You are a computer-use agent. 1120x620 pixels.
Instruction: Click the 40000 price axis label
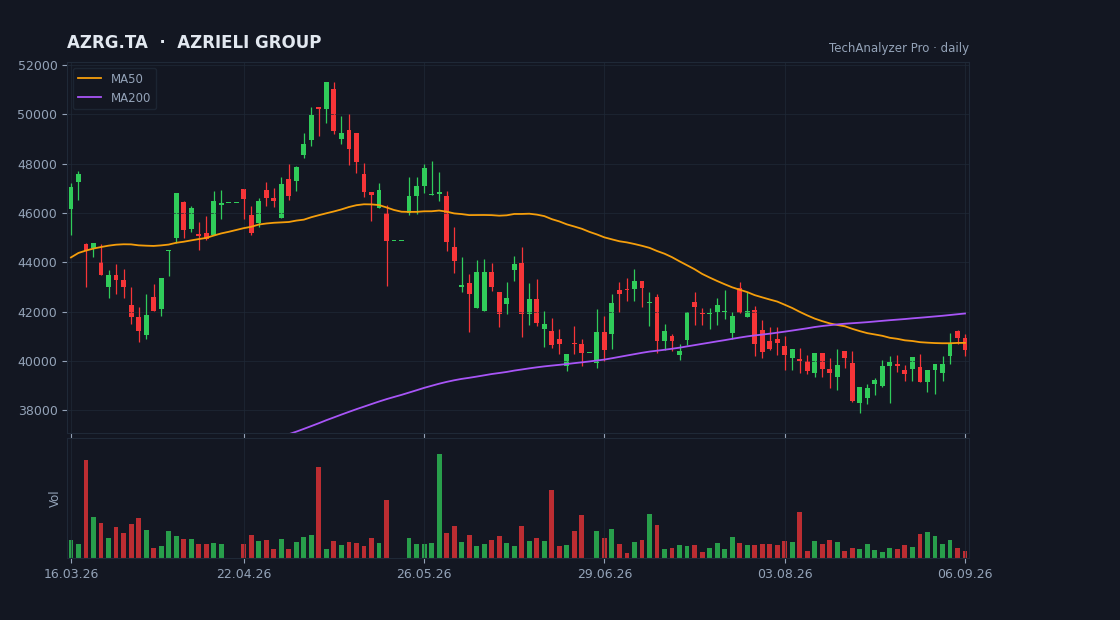tap(37, 361)
